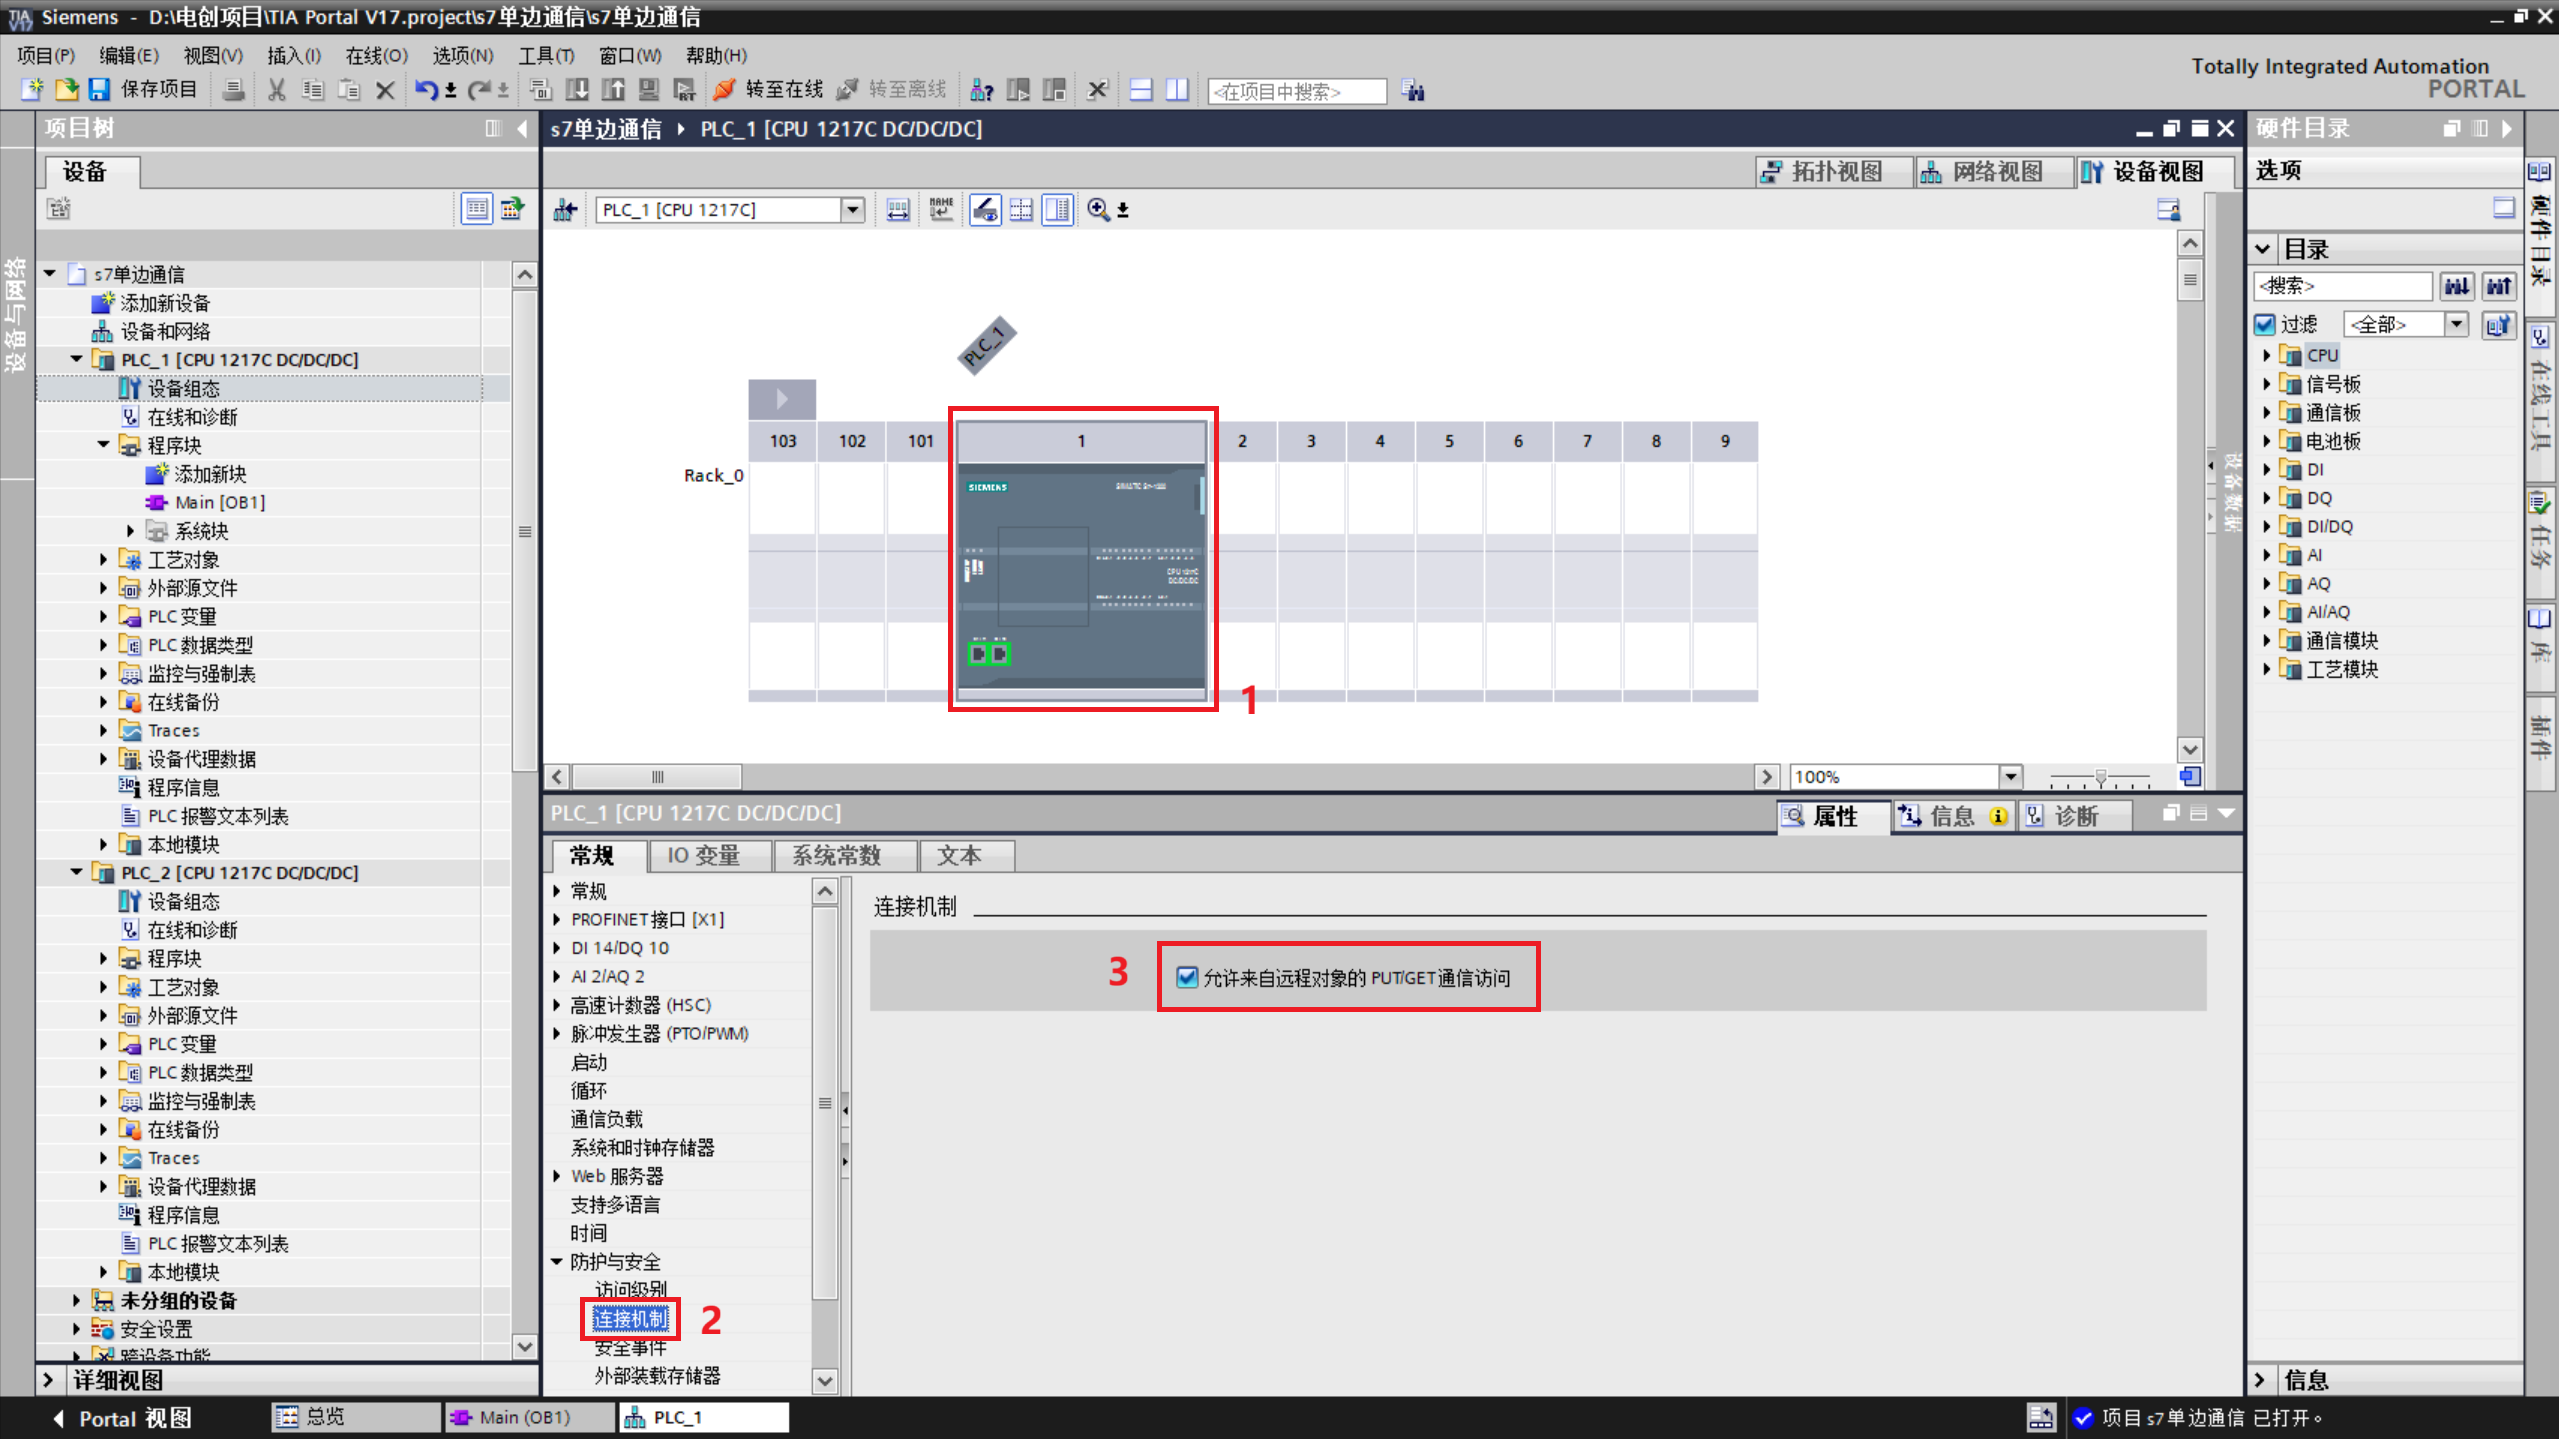The image size is (2559, 1439).
Task: Click the project search input field
Action: [1296, 91]
